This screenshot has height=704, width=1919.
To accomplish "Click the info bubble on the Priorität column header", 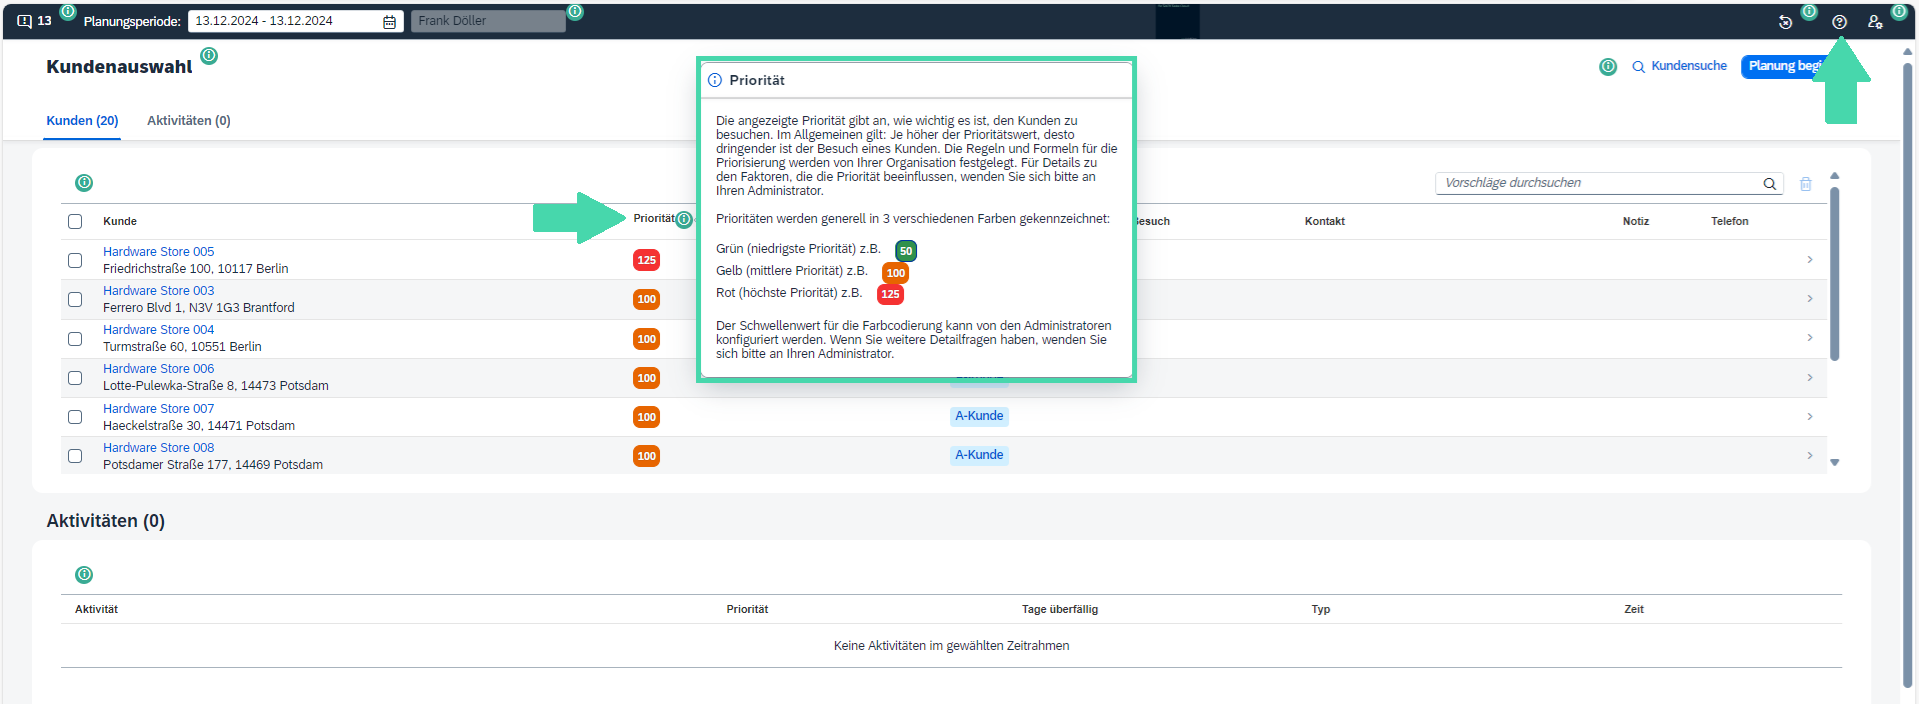I will tap(684, 220).
